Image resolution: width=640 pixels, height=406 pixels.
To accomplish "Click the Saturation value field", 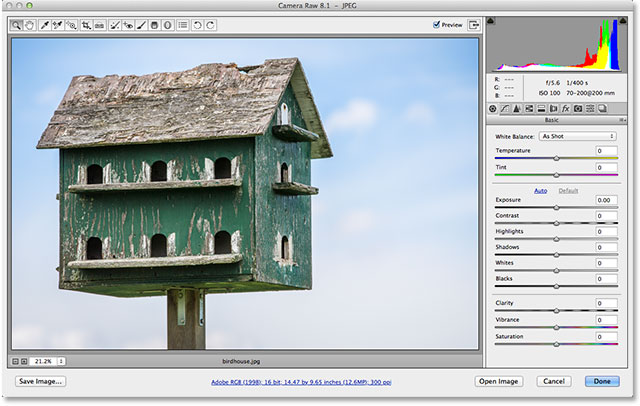I will point(606,337).
